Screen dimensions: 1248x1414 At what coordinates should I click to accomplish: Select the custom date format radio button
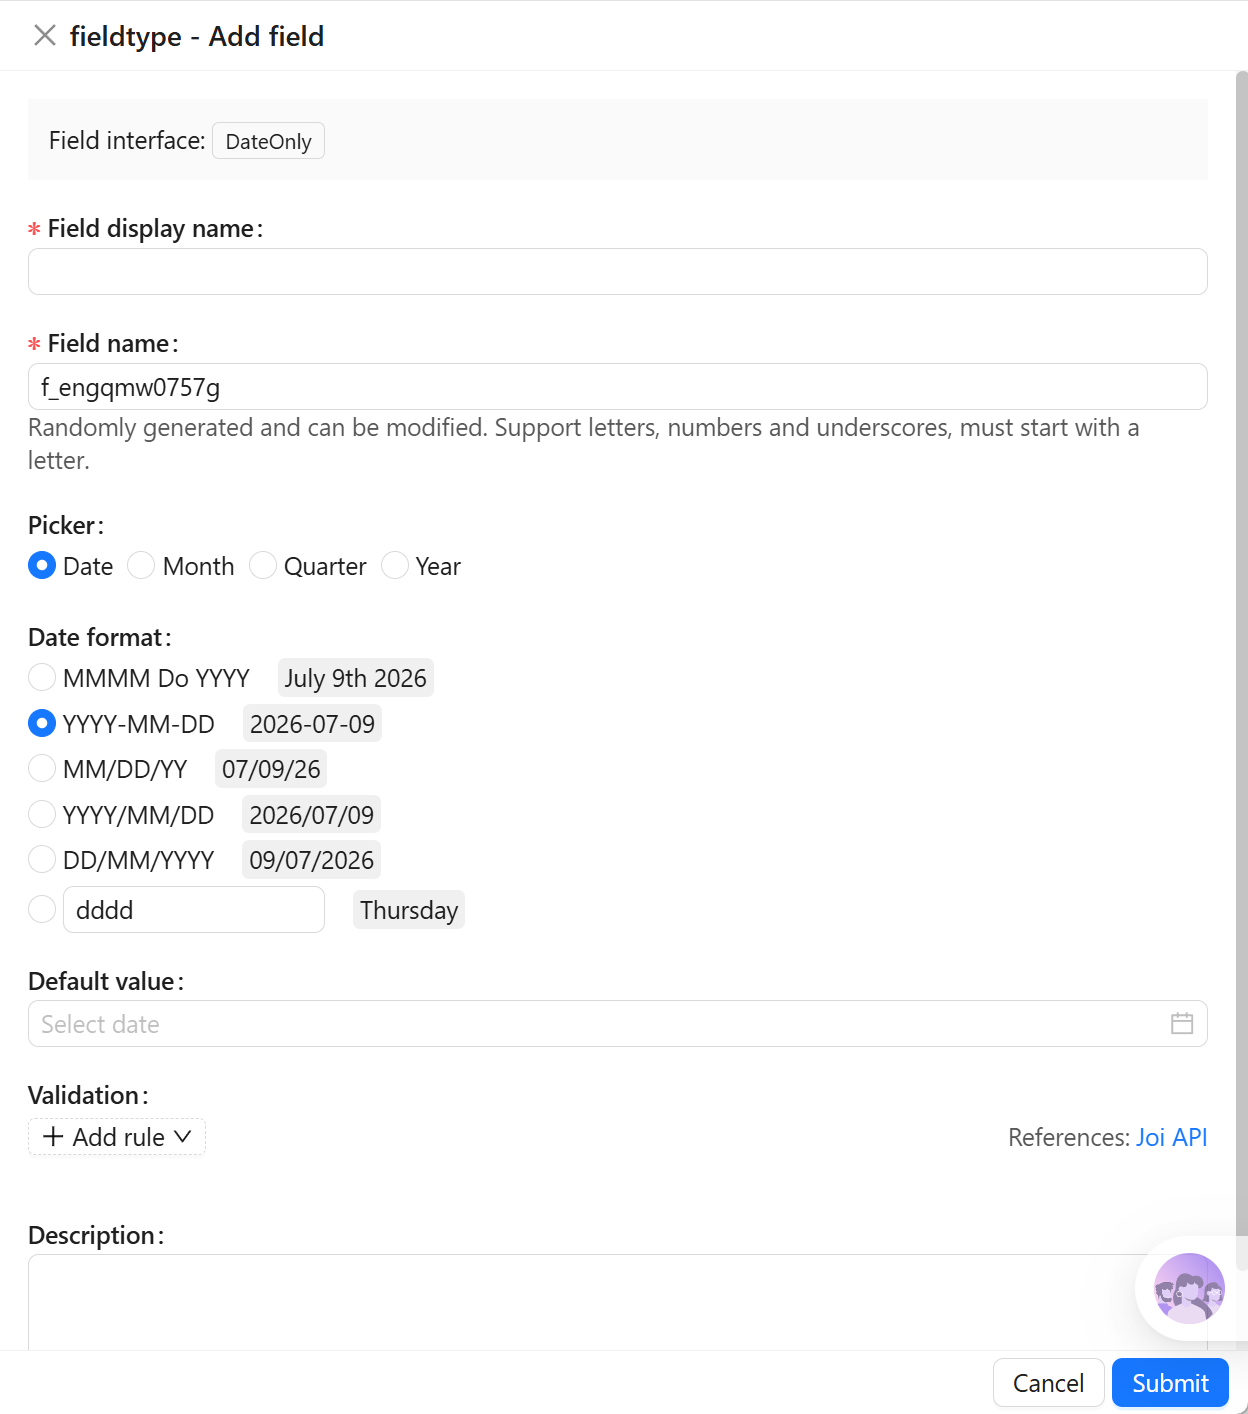tap(42, 910)
